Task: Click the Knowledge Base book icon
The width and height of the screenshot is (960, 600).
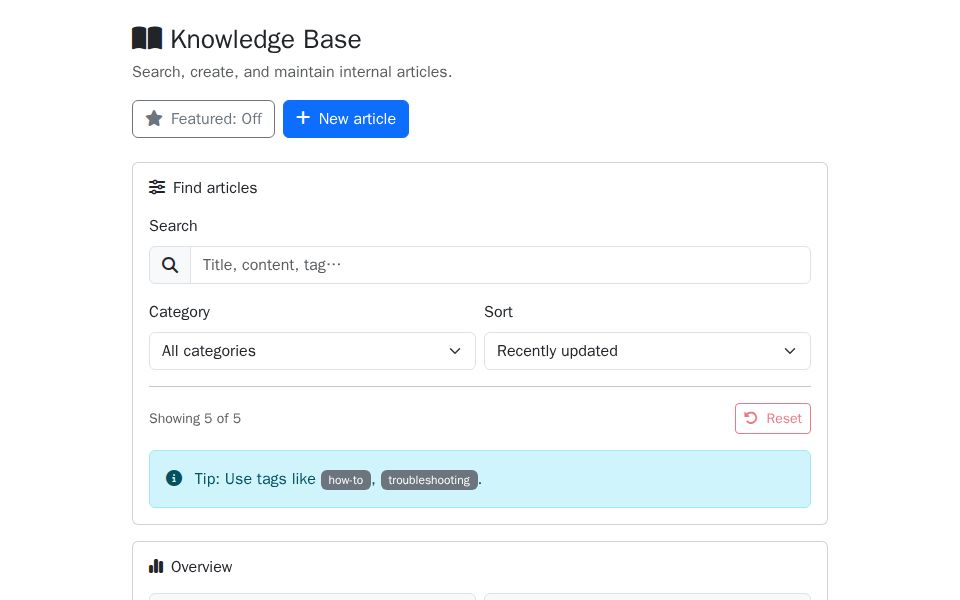Action: [x=146, y=38]
